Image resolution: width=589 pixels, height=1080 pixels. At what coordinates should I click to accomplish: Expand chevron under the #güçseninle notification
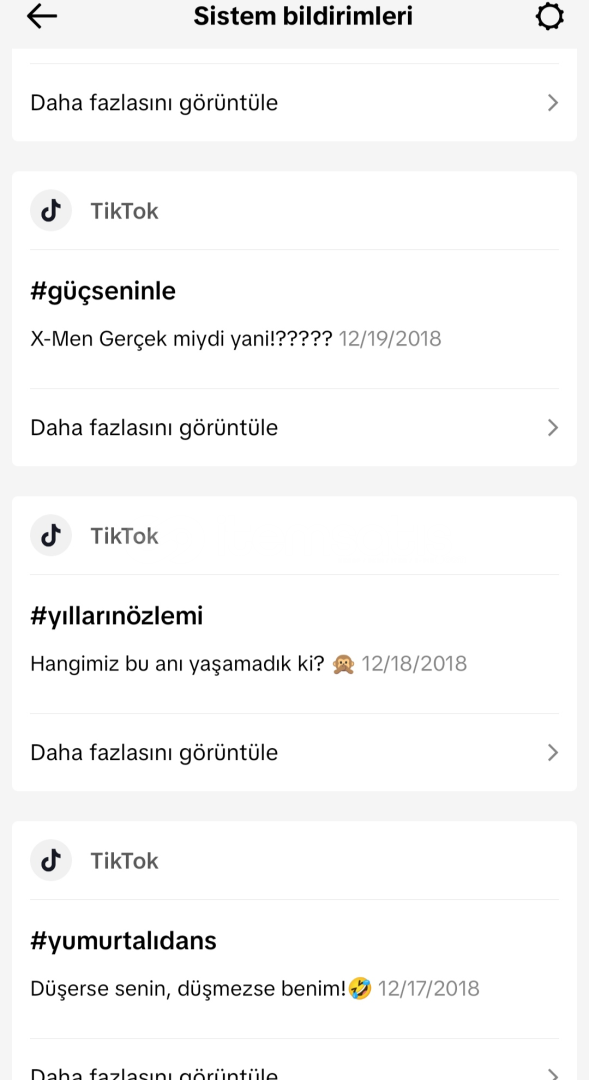click(552, 428)
